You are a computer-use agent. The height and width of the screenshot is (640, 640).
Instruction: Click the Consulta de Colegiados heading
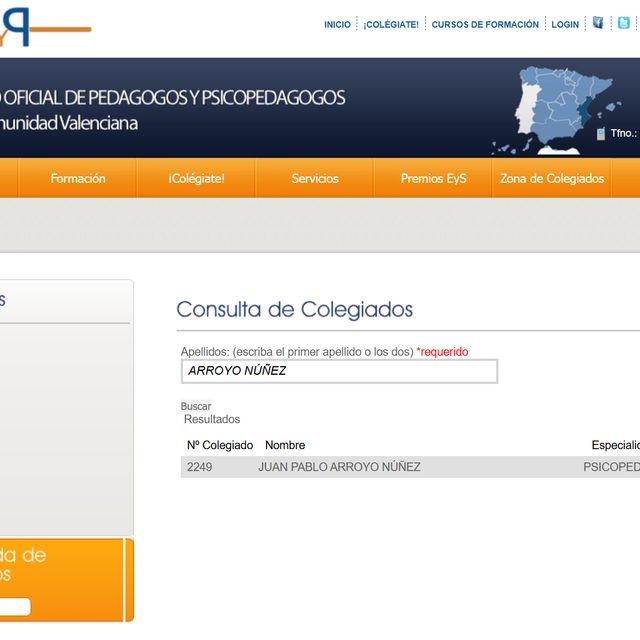(x=294, y=309)
